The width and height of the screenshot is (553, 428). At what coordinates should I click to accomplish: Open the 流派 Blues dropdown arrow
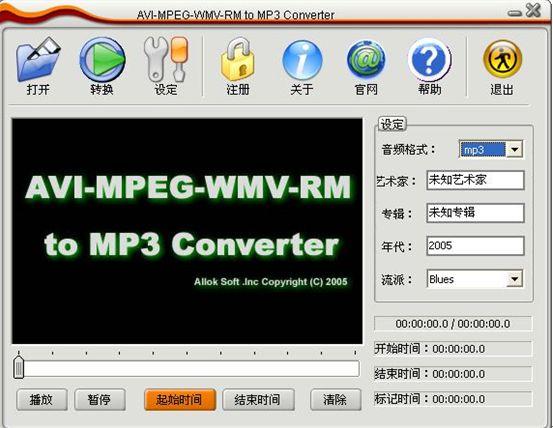pyautogui.click(x=515, y=279)
